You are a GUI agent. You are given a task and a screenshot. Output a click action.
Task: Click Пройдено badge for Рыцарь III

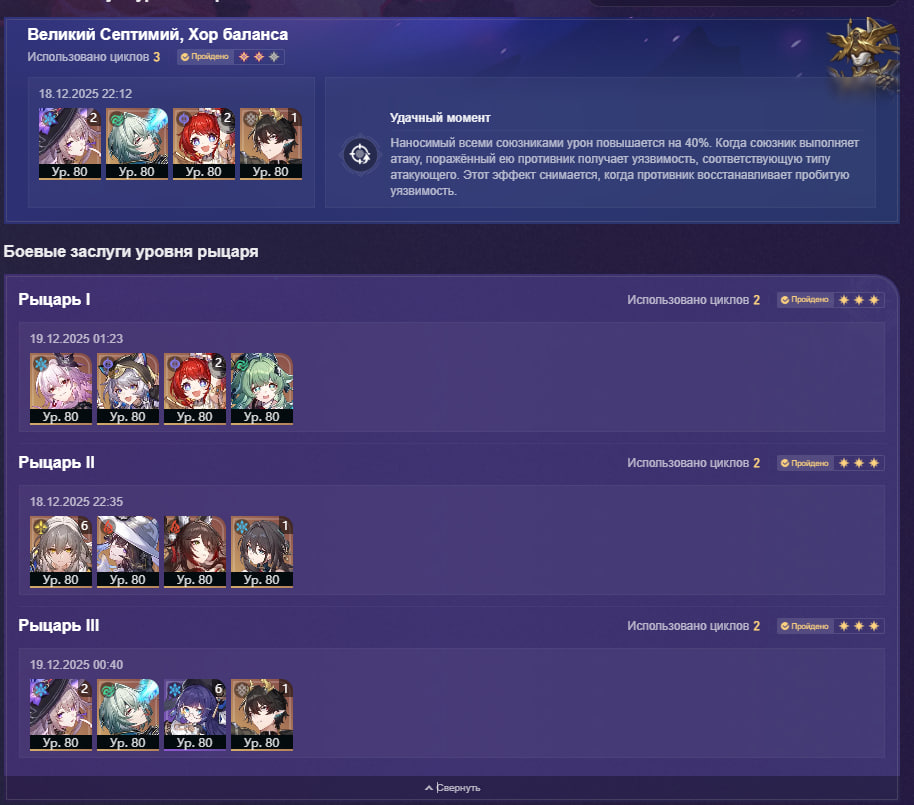coord(804,626)
